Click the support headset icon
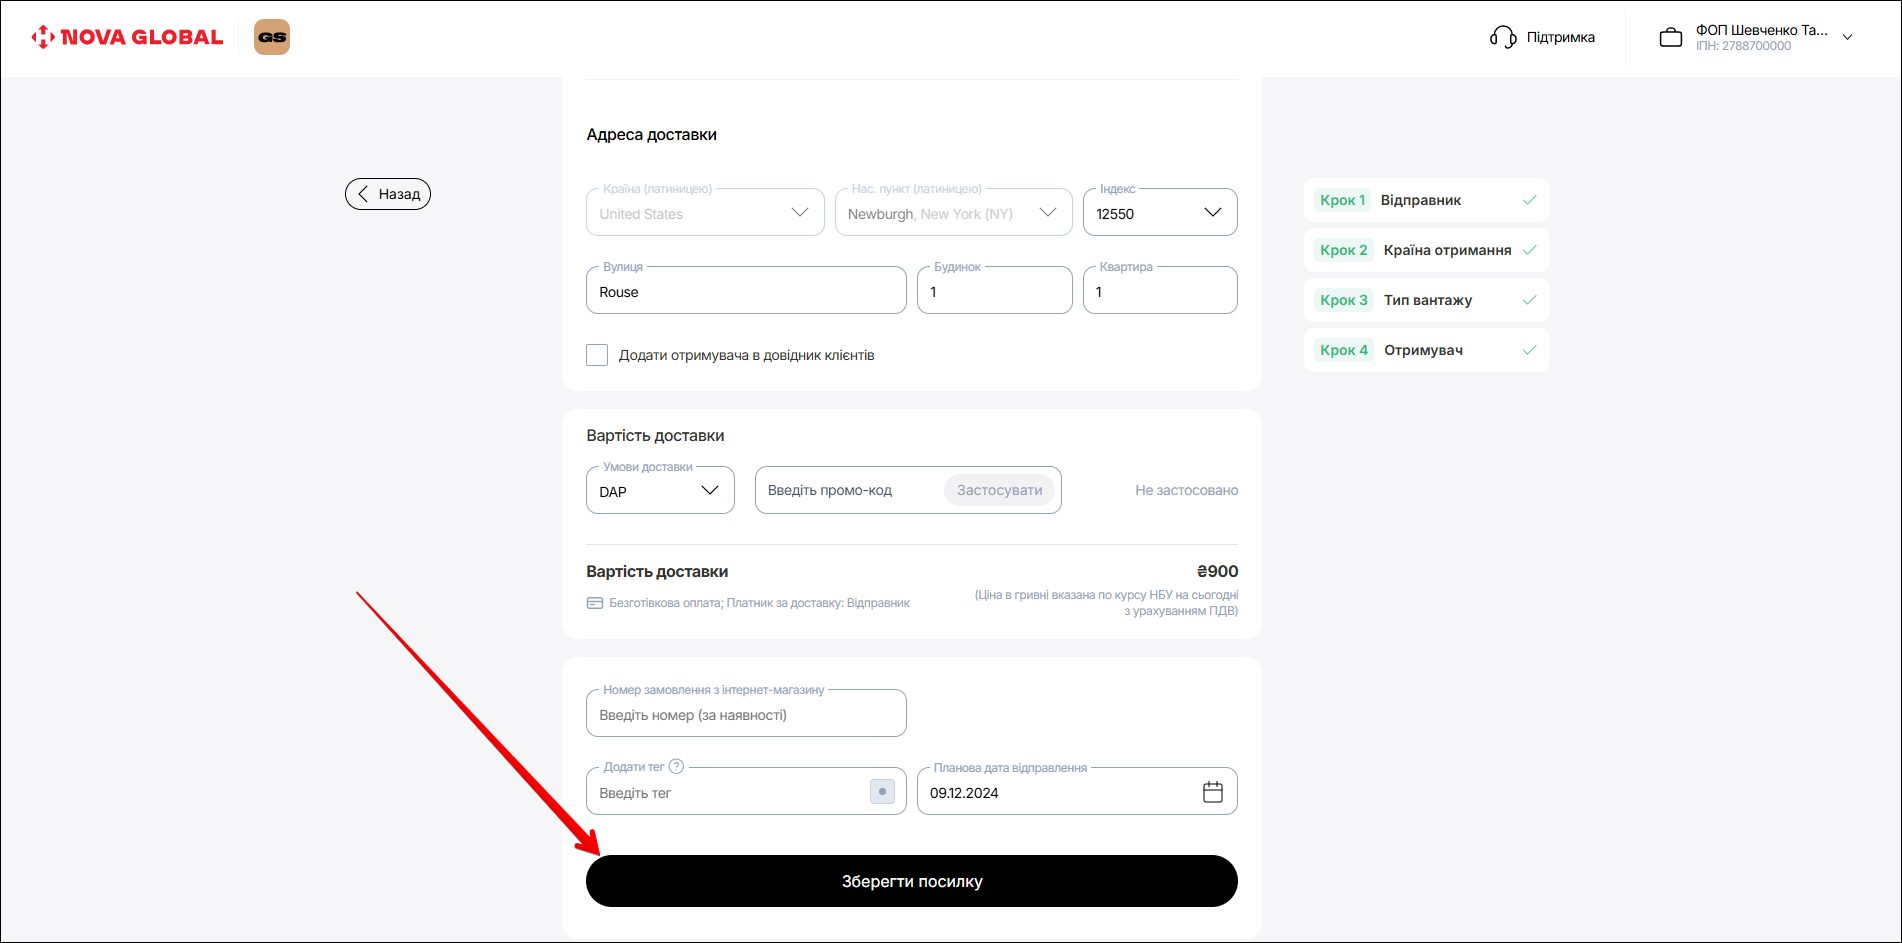The height and width of the screenshot is (943, 1902). (1502, 37)
